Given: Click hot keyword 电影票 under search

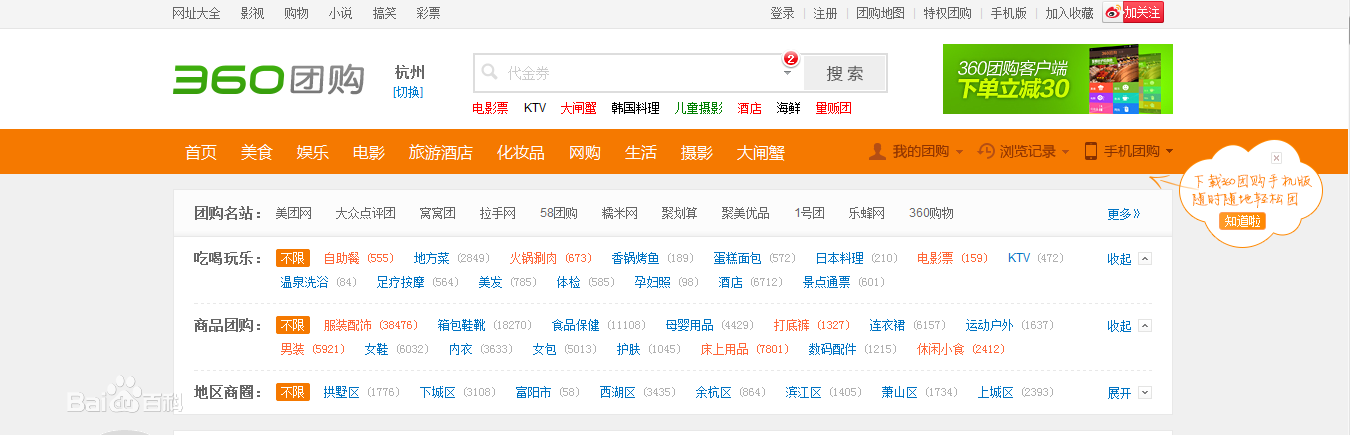Looking at the screenshot, I should click(490, 108).
